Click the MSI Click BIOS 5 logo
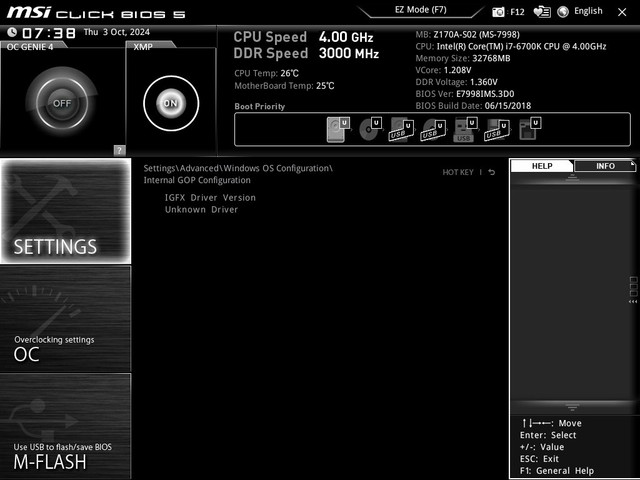The image size is (640, 480). point(96,13)
